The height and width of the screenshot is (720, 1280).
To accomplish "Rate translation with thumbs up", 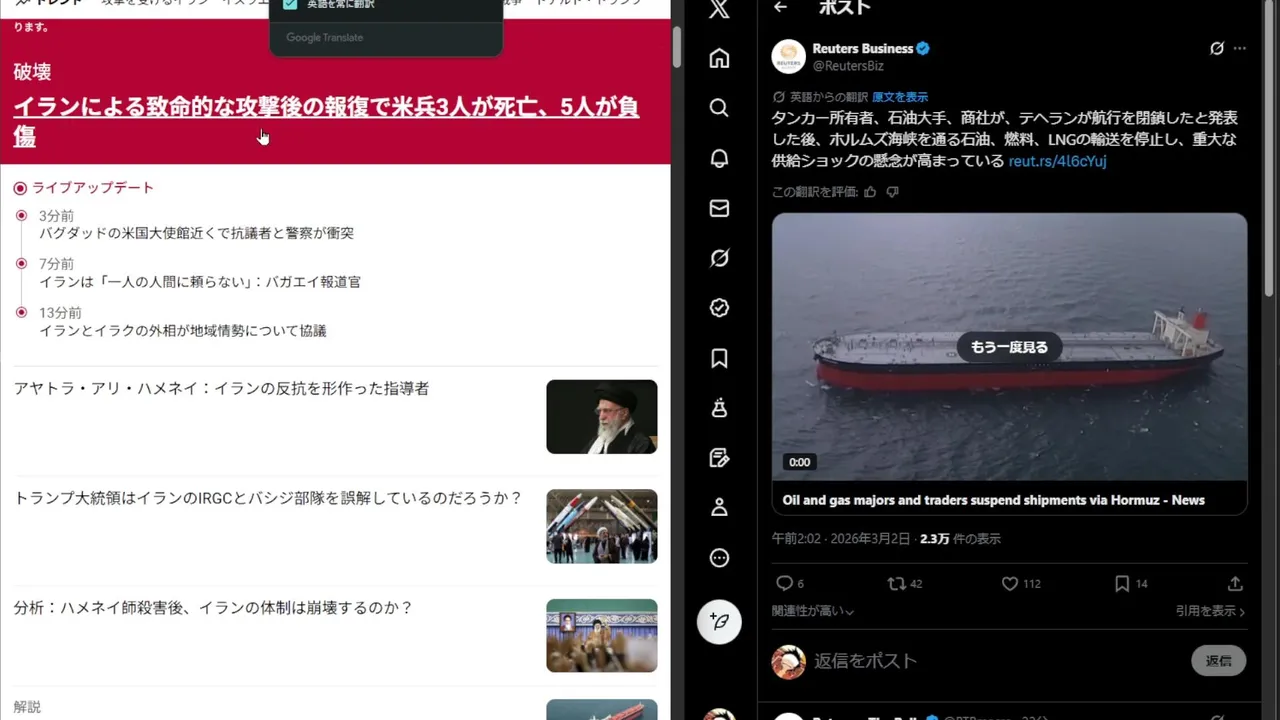I will pyautogui.click(x=870, y=192).
